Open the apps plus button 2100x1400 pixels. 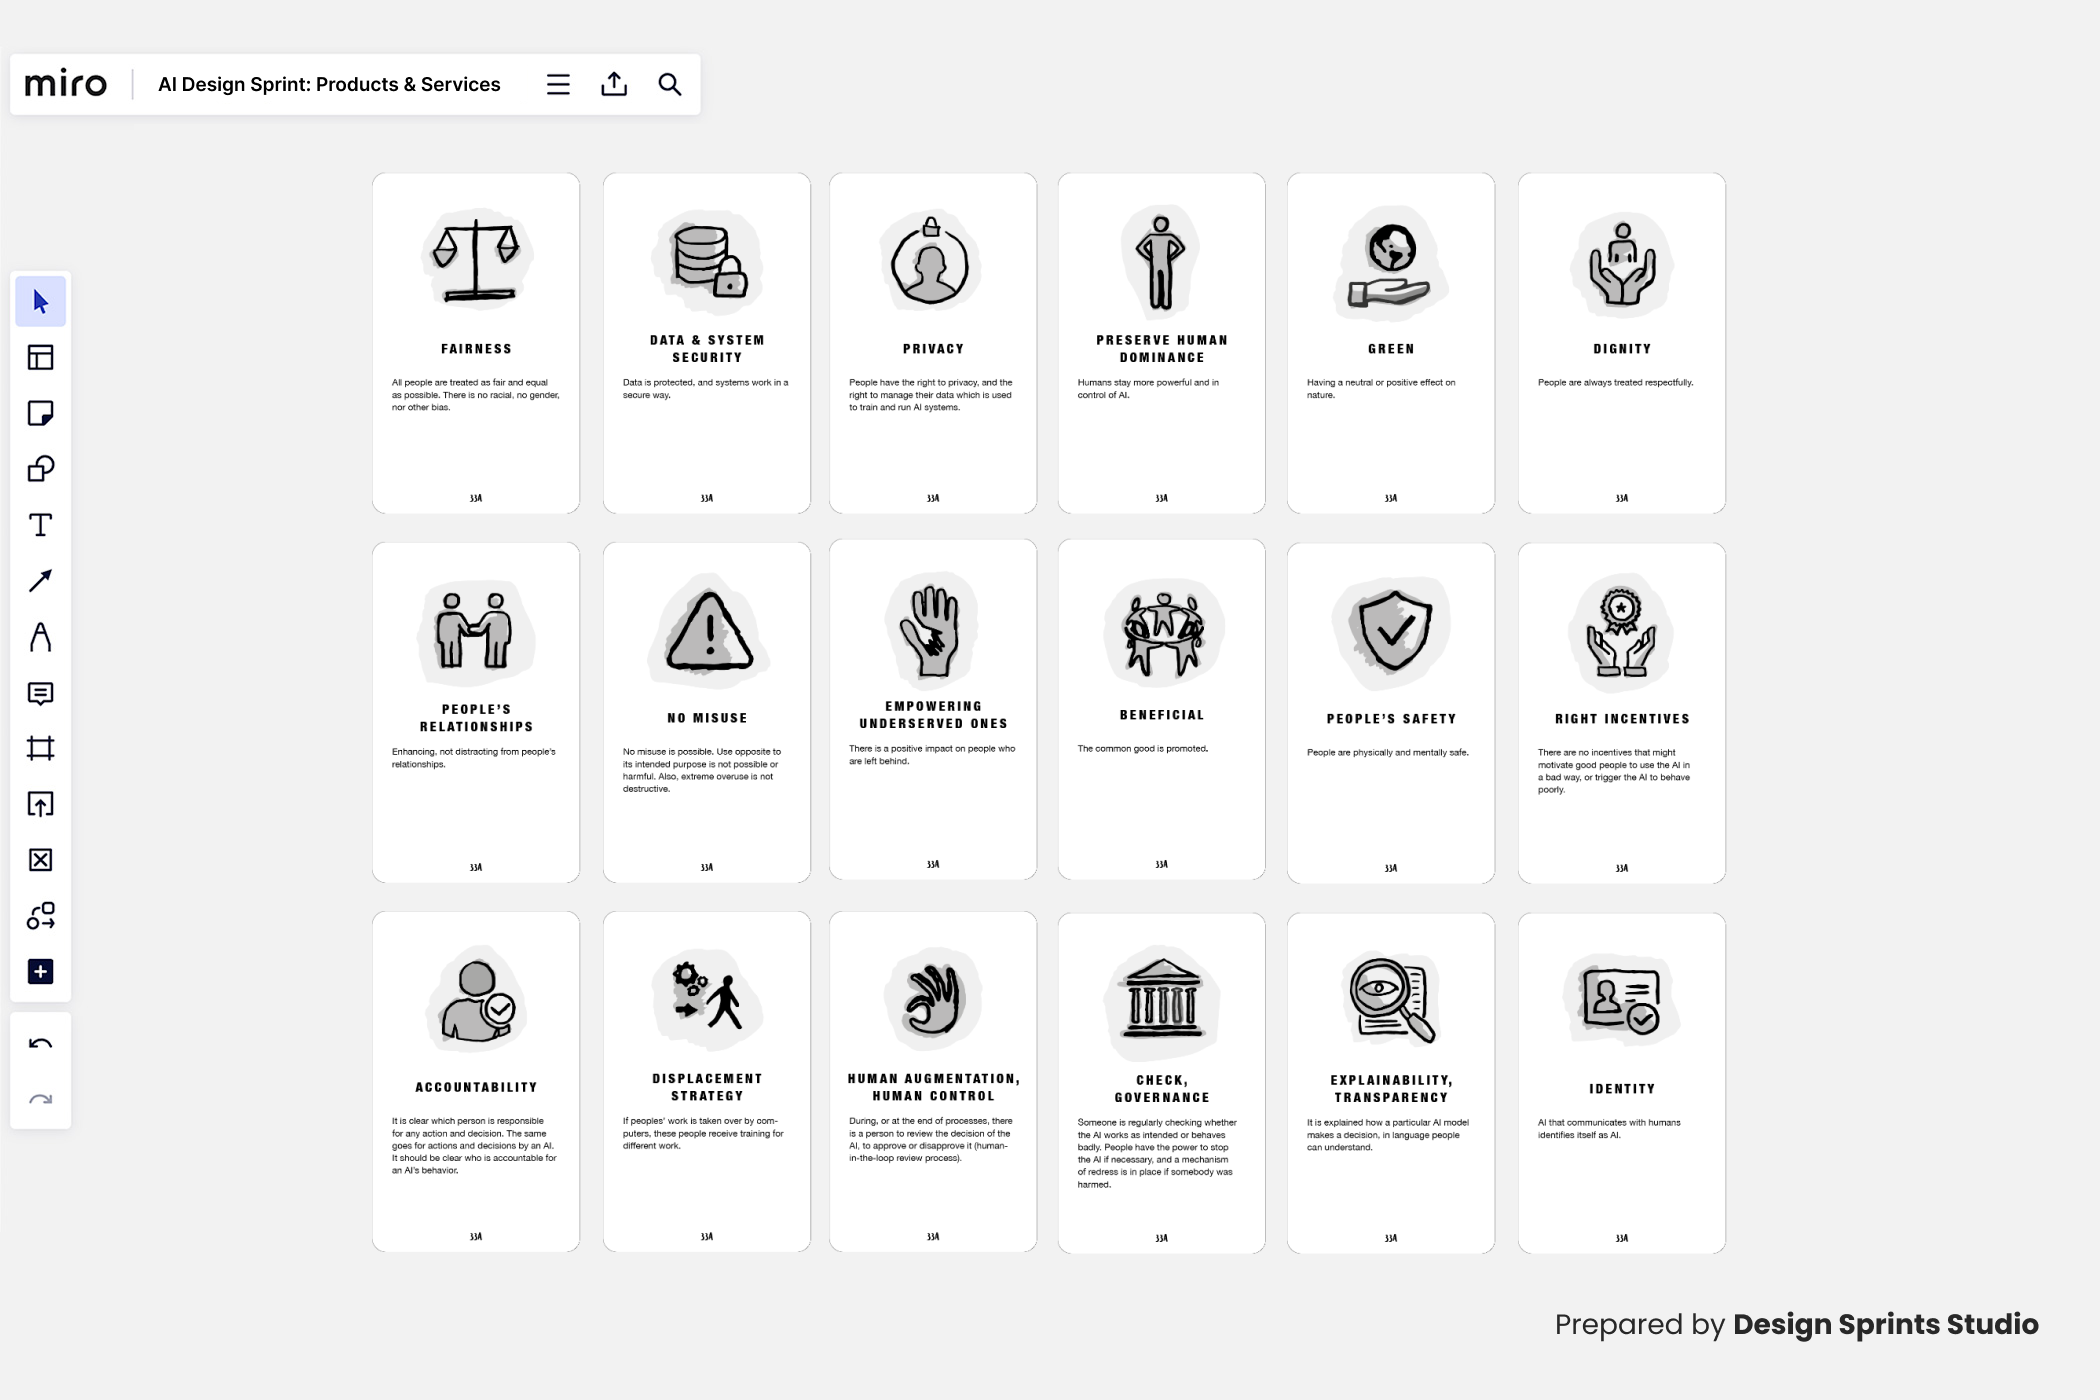click(40, 972)
